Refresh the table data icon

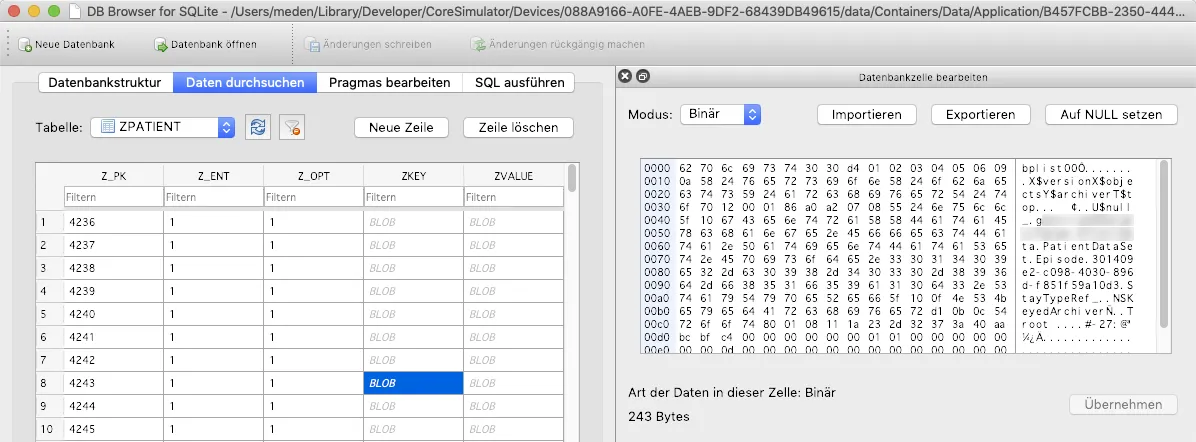tap(258, 127)
